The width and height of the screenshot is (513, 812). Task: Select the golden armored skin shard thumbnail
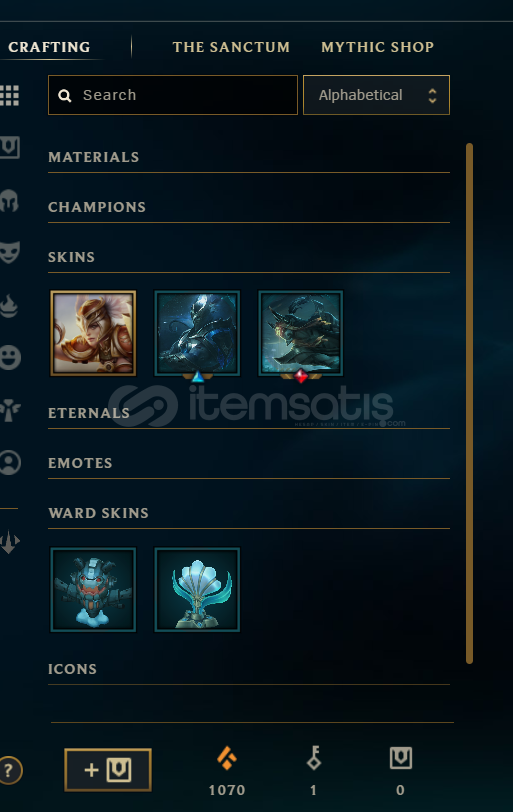[x=93, y=333]
